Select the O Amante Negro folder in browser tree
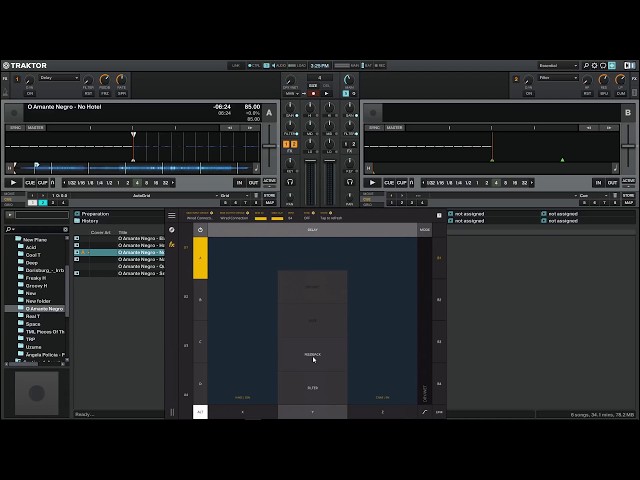 coord(44,309)
